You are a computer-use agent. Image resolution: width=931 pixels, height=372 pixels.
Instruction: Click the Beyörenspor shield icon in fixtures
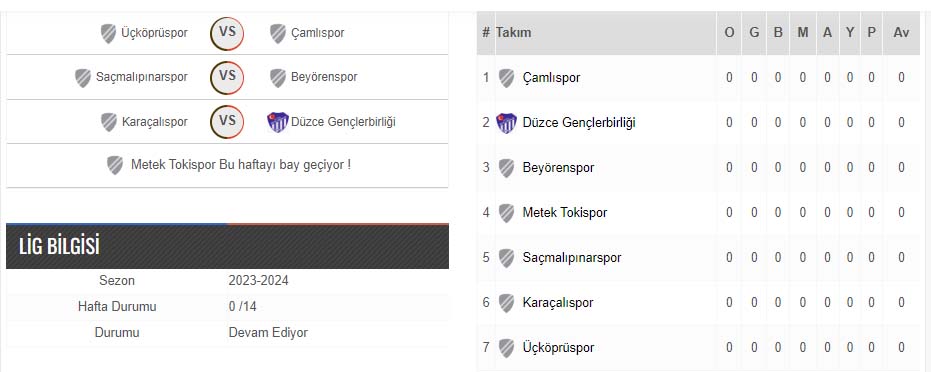click(x=278, y=78)
